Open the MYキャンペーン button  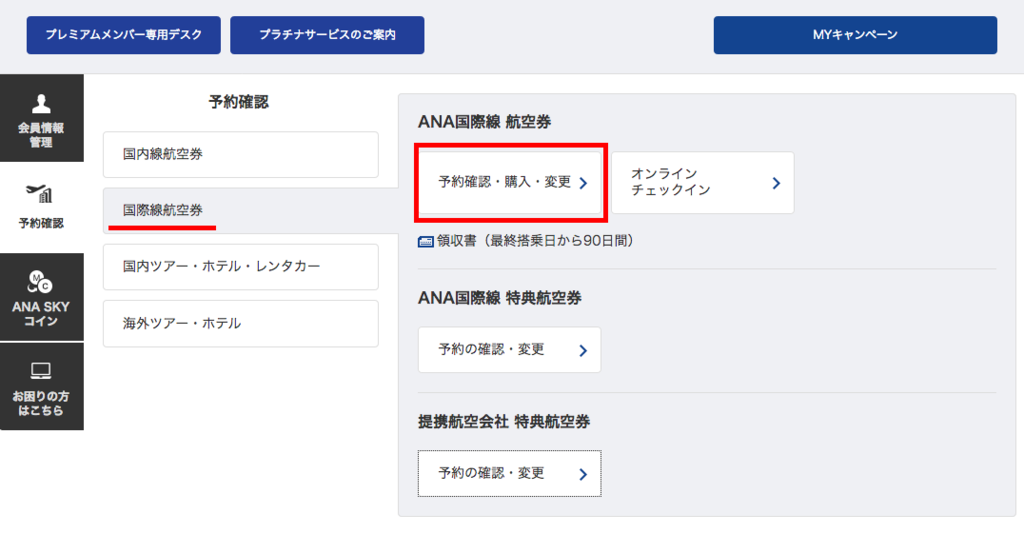coord(855,35)
